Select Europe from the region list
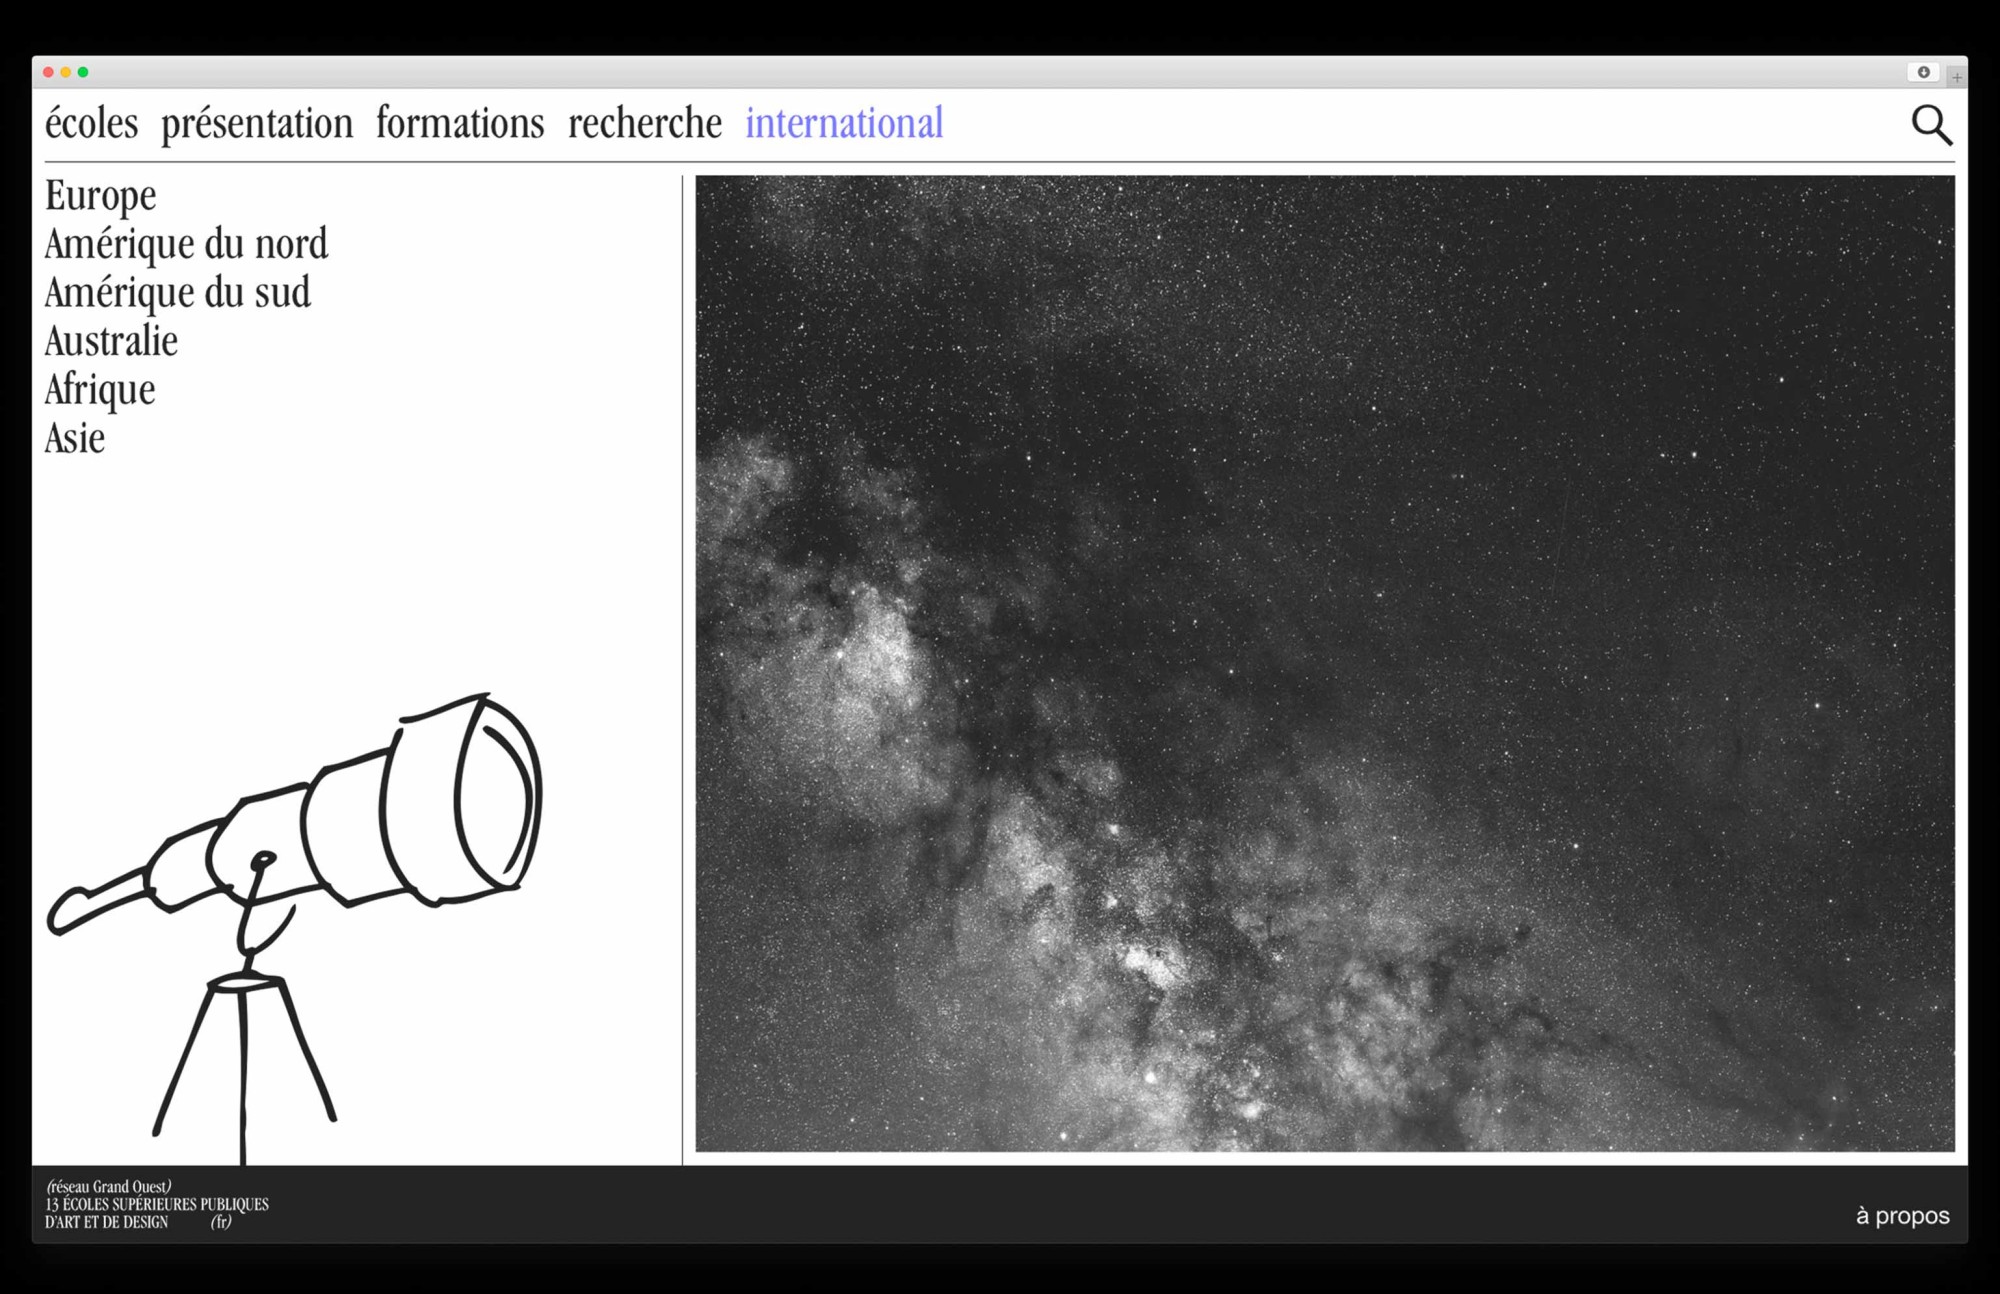2000x1294 pixels. point(100,196)
